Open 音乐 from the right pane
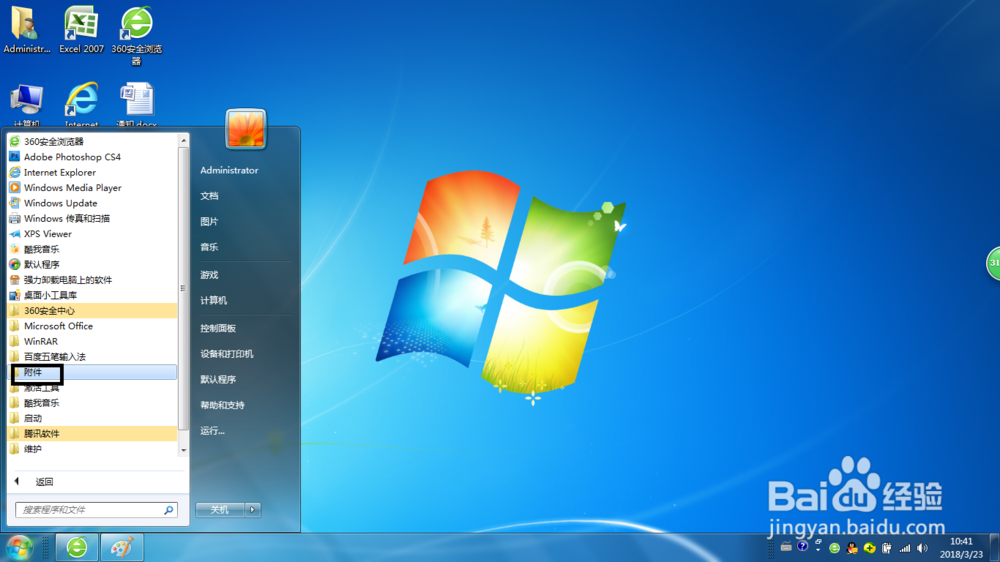The width and height of the screenshot is (1000, 562). coord(209,247)
